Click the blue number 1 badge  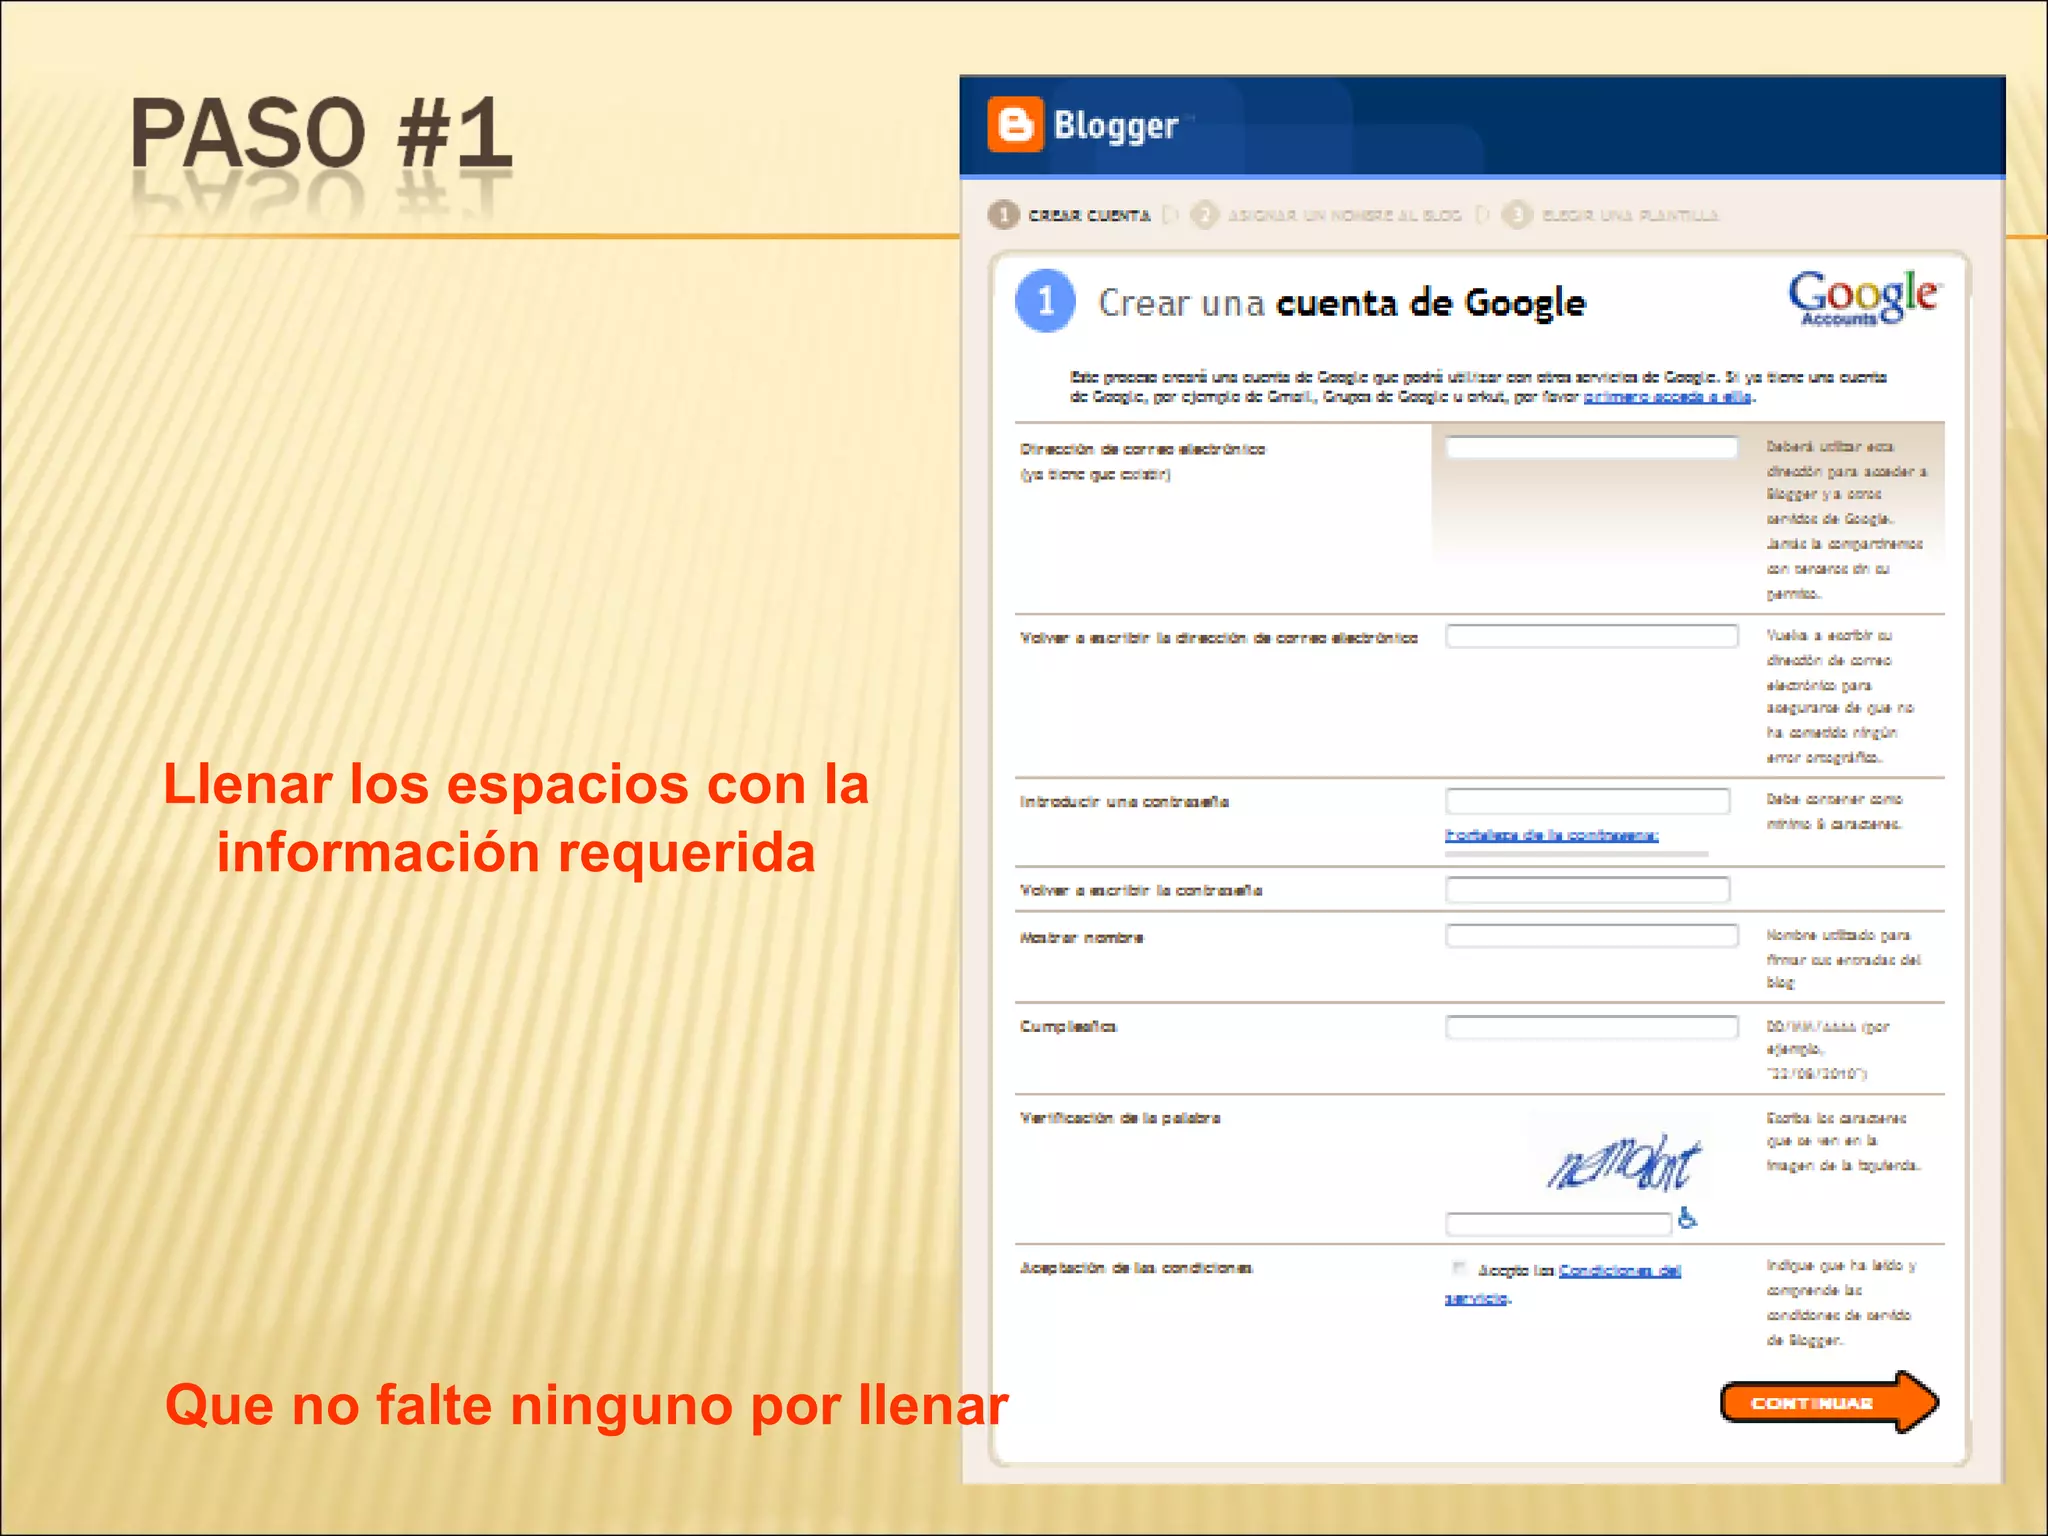pyautogui.click(x=1045, y=301)
